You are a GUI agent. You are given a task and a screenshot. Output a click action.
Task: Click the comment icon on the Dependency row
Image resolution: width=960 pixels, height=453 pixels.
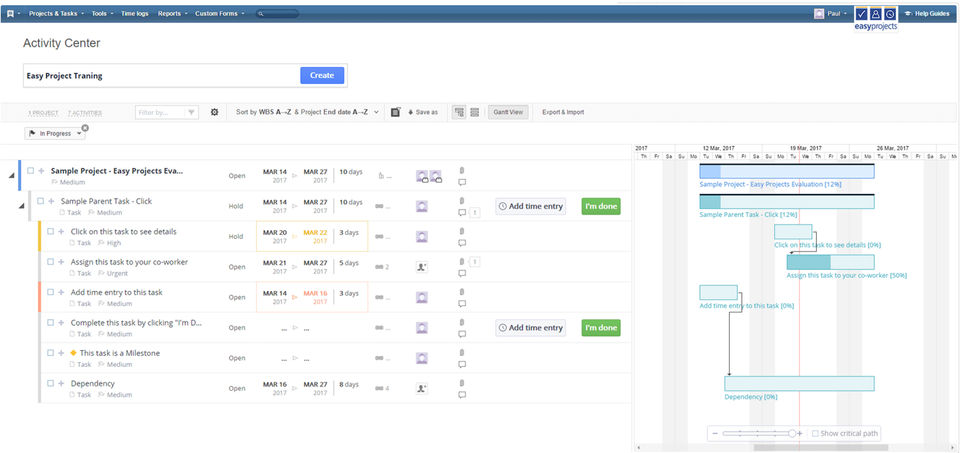coord(462,395)
